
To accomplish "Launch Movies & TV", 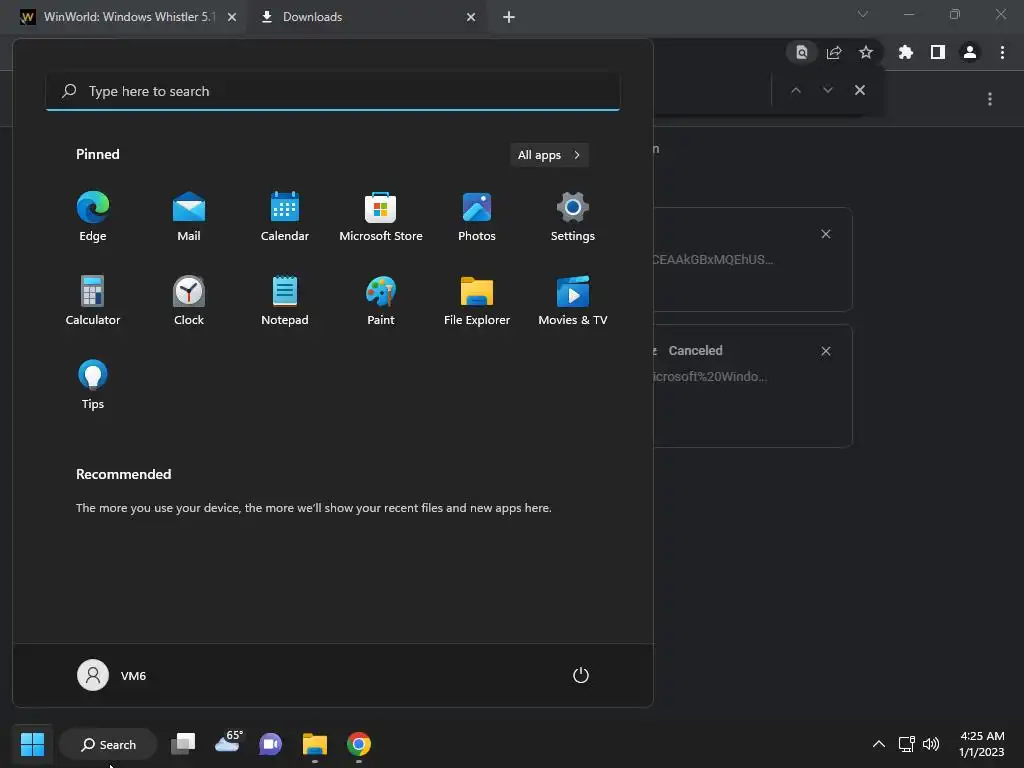I will (573, 300).
